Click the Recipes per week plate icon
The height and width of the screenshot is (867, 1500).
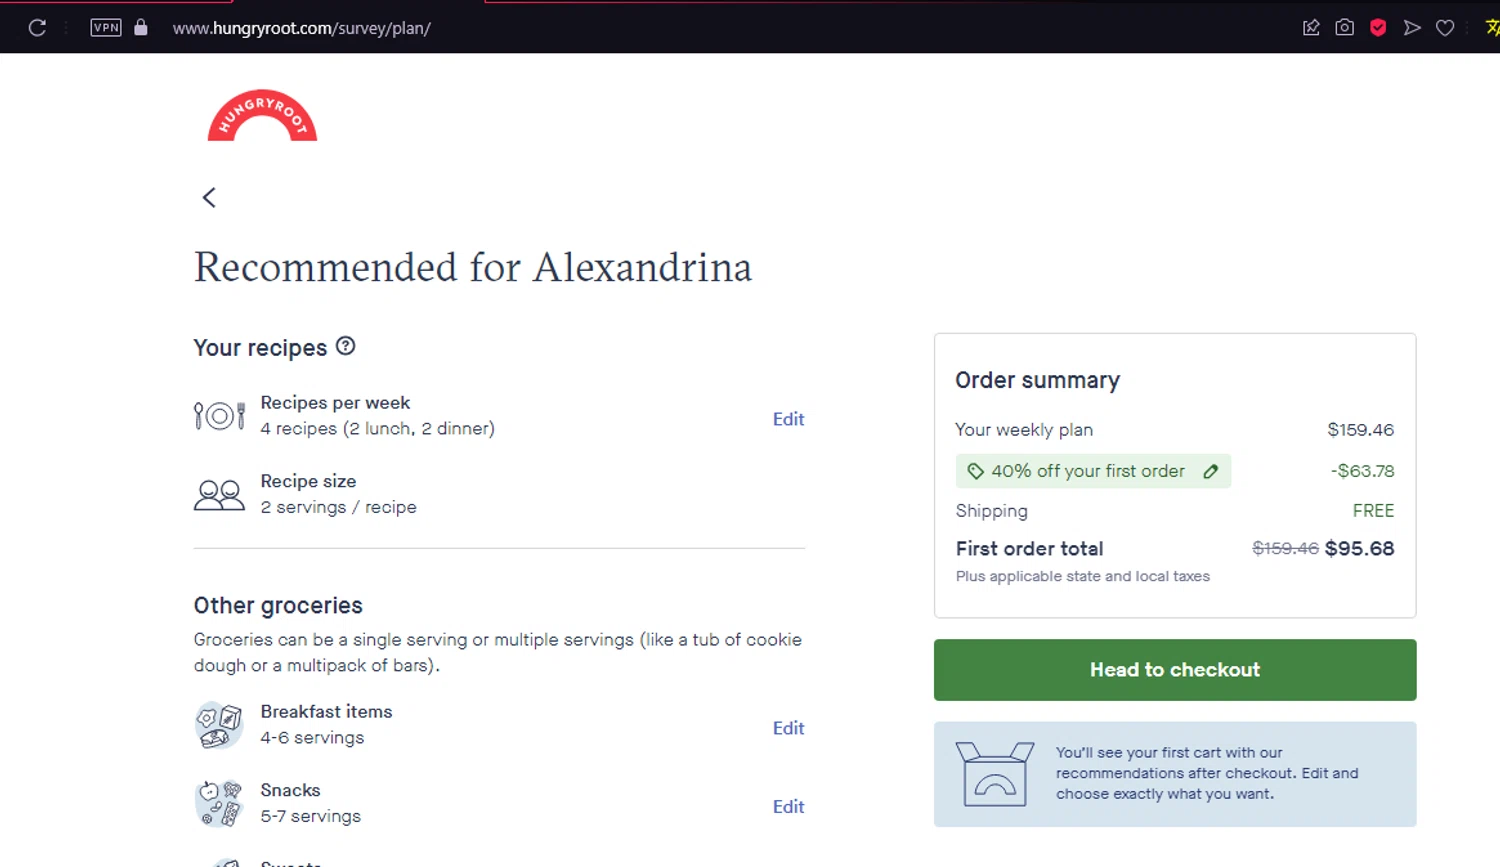219,415
